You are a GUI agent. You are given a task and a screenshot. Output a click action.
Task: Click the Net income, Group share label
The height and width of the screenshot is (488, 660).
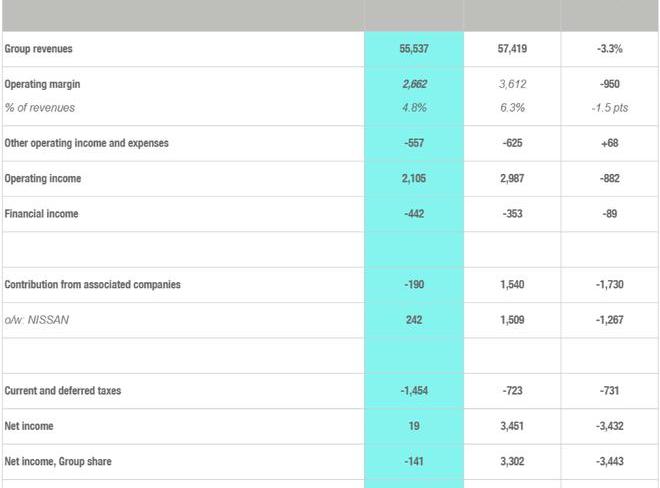click(58, 462)
